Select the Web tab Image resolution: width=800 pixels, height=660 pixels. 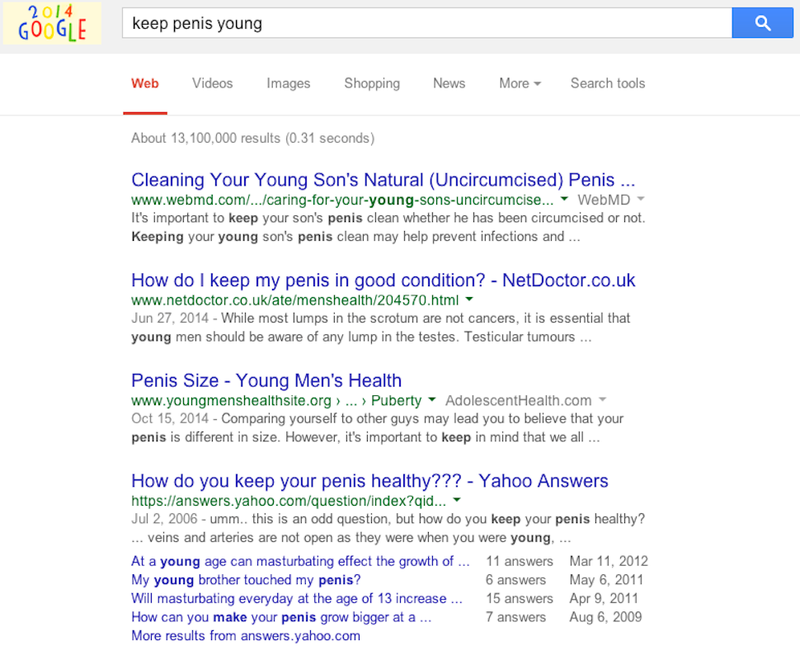pos(145,83)
